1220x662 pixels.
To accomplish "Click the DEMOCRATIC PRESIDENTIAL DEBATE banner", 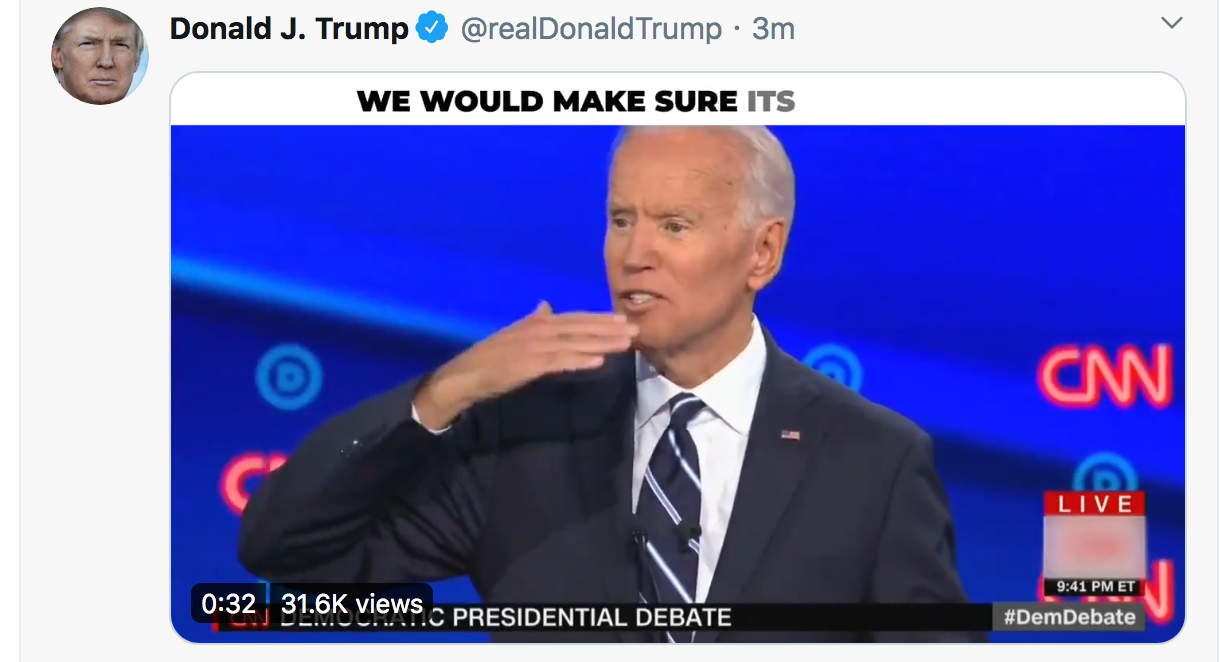I will pyautogui.click(x=505, y=617).
